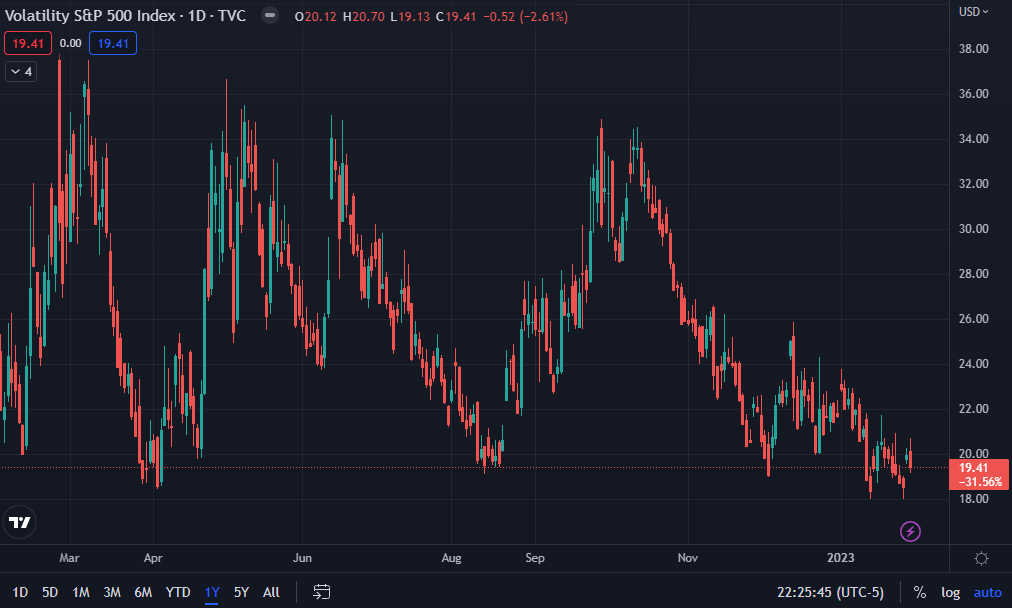Click the low value L19.13
1012x608 pixels.
pyautogui.click(x=410, y=16)
